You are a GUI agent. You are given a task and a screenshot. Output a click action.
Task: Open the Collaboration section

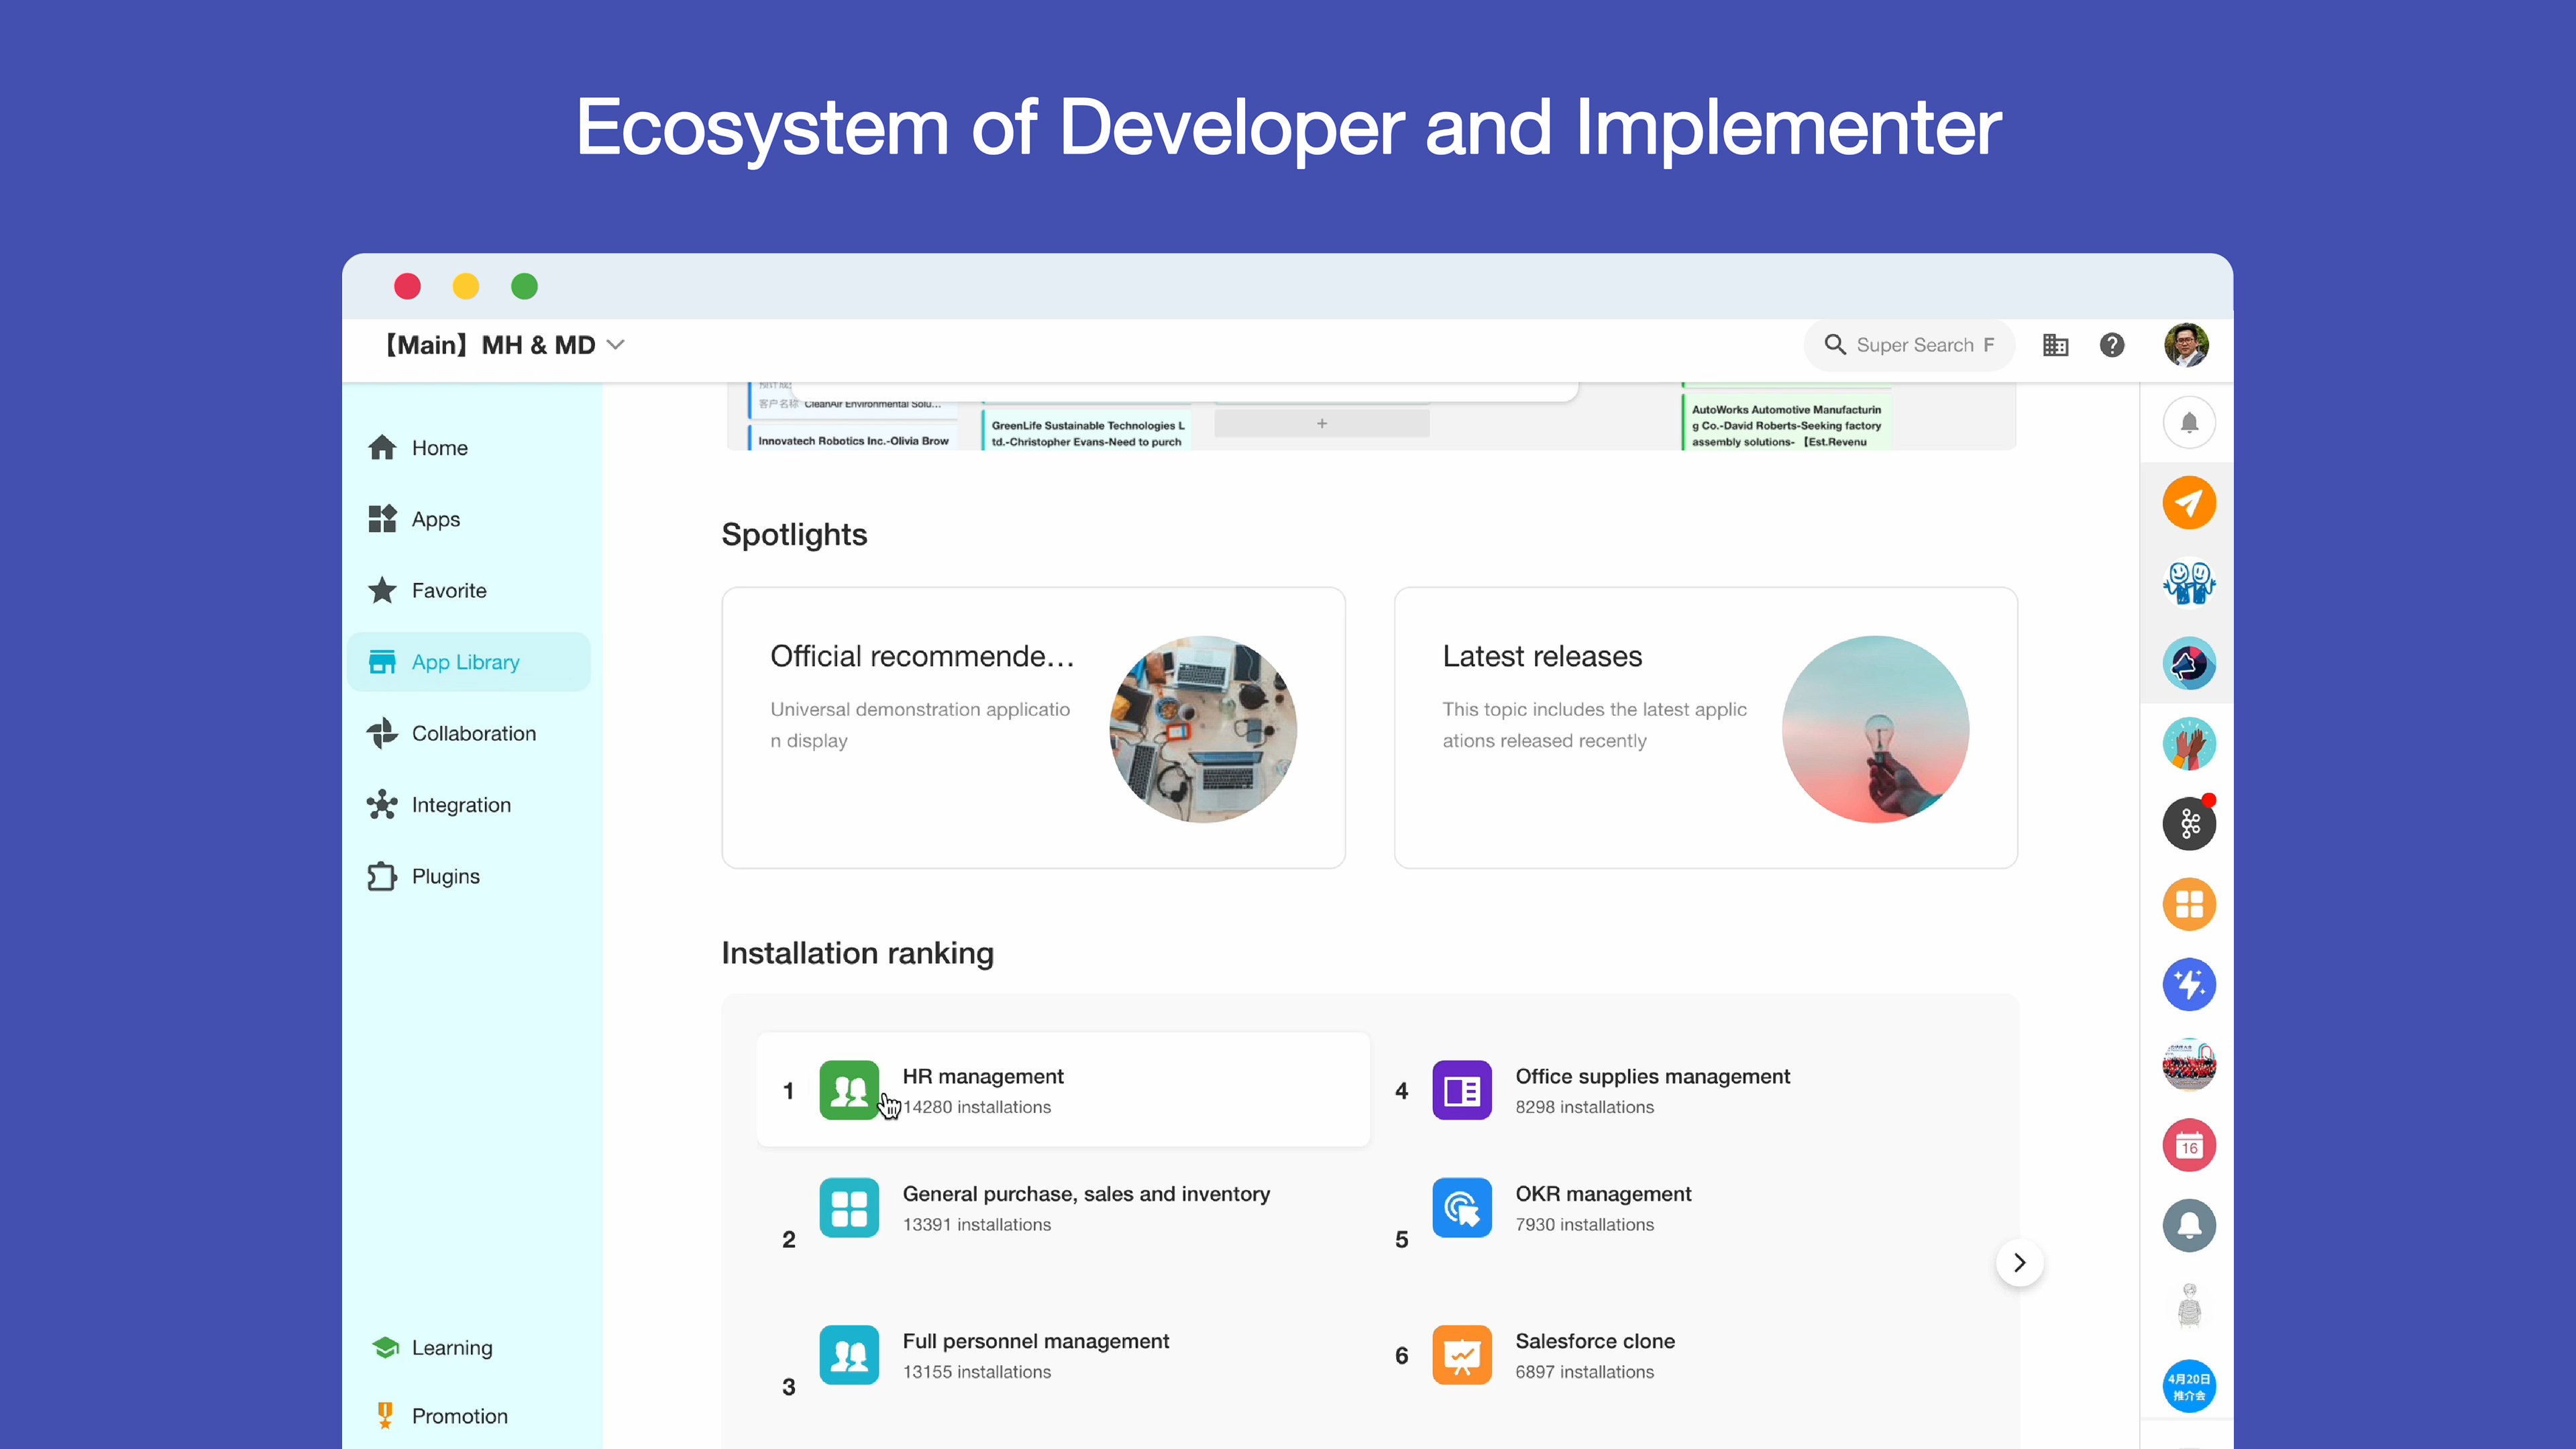pyautogui.click(x=473, y=733)
